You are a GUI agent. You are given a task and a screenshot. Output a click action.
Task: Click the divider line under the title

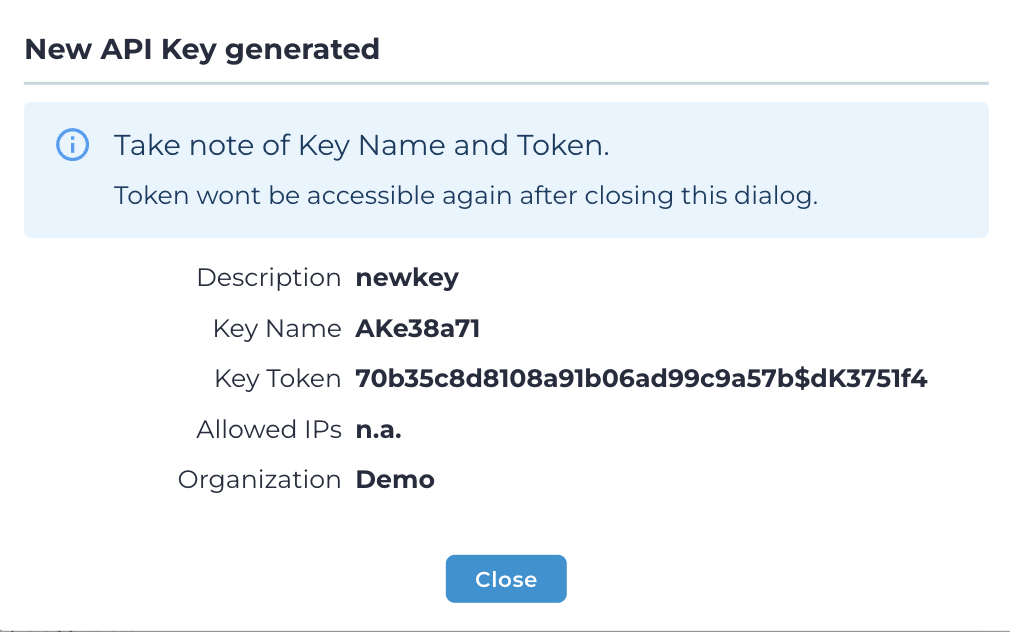(x=506, y=83)
